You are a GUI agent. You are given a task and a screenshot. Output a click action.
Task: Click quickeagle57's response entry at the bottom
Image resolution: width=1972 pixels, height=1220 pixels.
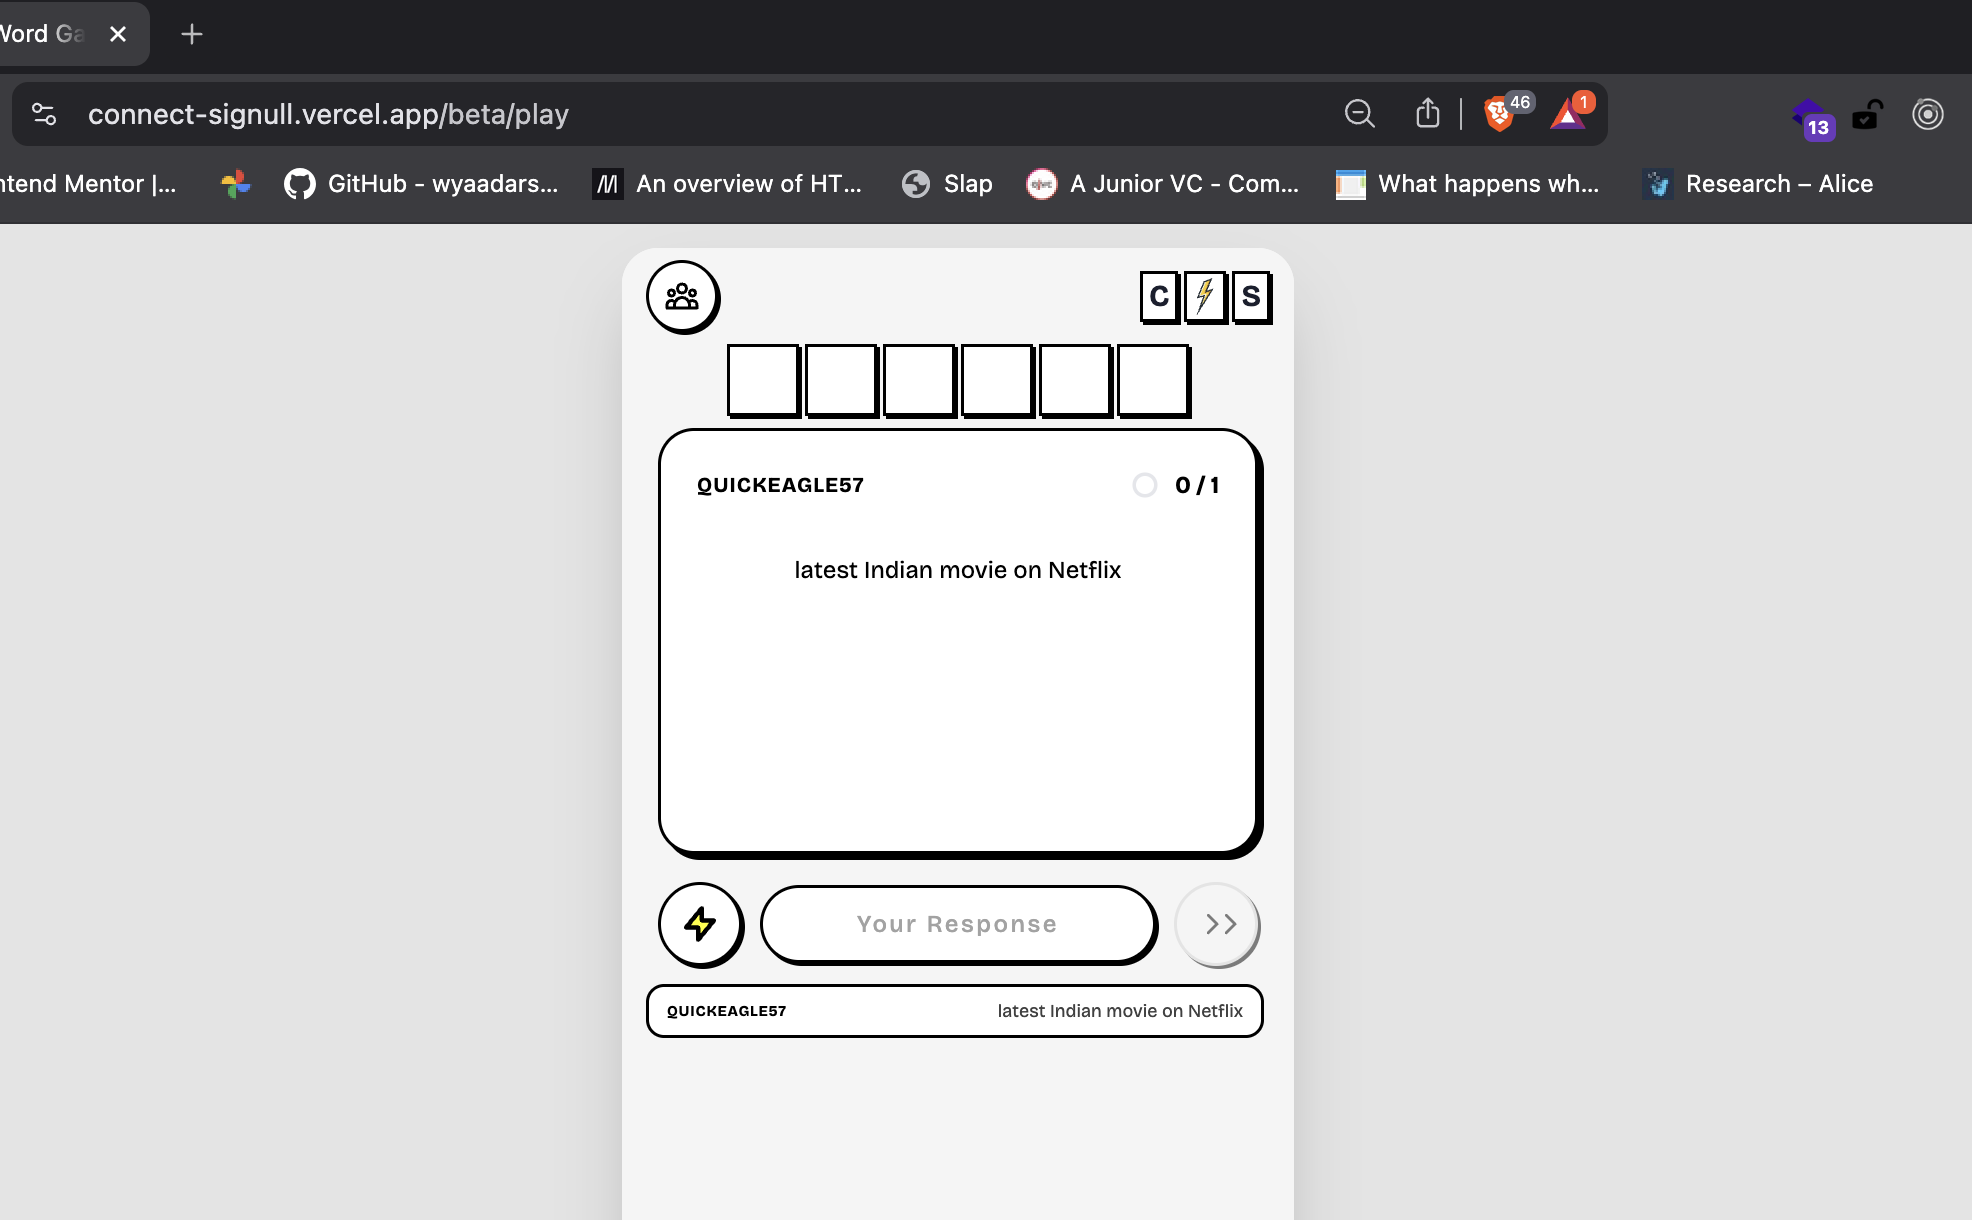955,1011
